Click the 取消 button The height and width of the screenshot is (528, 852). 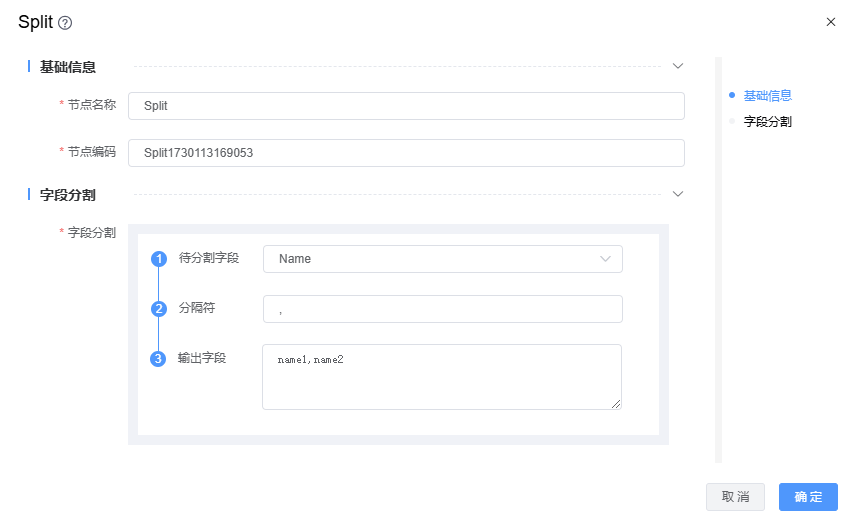pyautogui.click(x=735, y=497)
